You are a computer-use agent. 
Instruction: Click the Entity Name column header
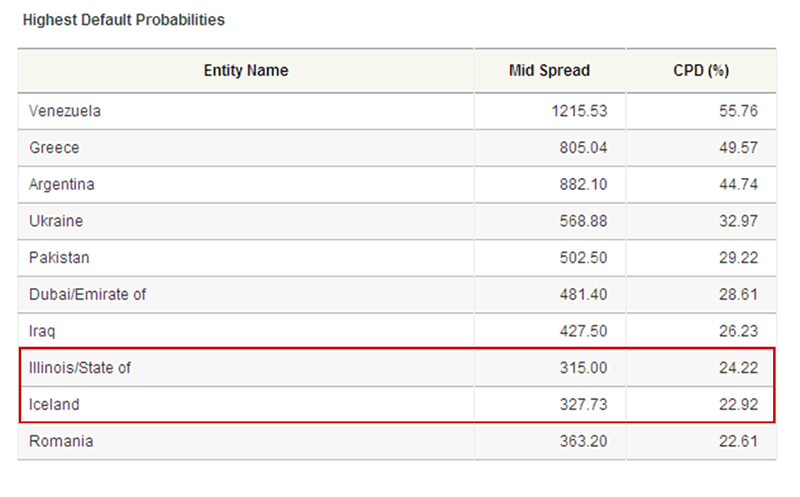pos(246,71)
